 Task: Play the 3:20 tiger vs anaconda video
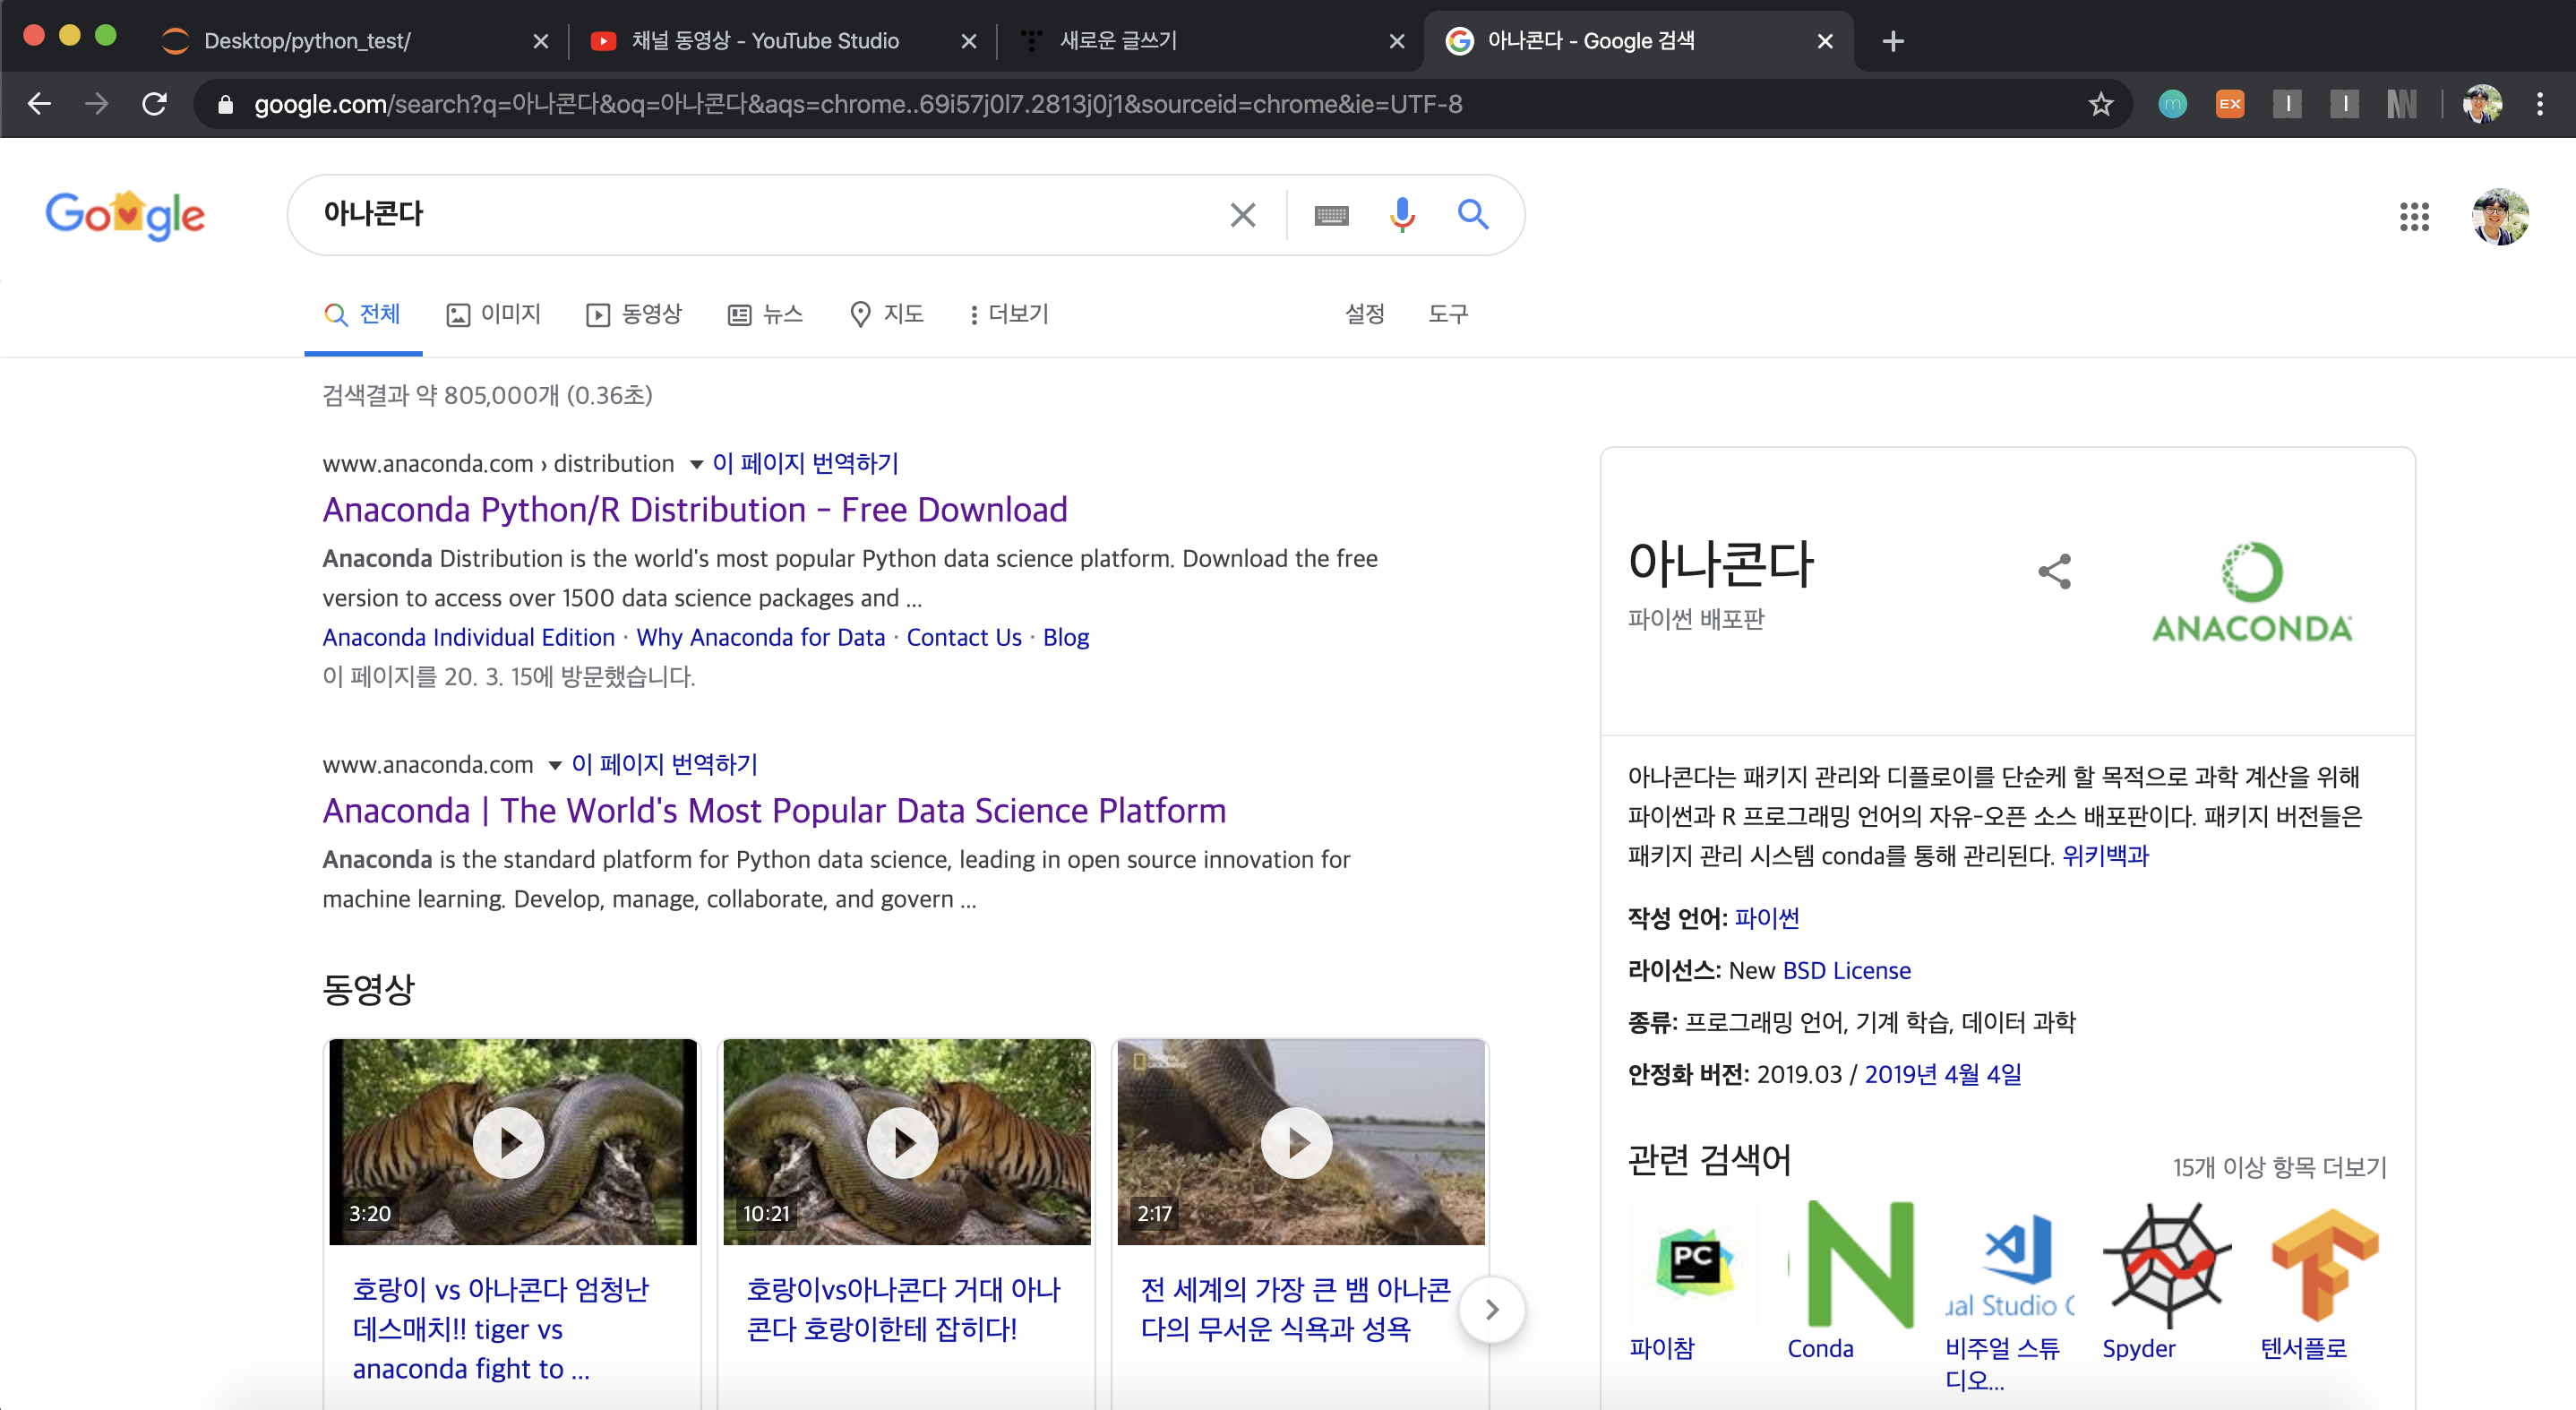(x=510, y=1142)
